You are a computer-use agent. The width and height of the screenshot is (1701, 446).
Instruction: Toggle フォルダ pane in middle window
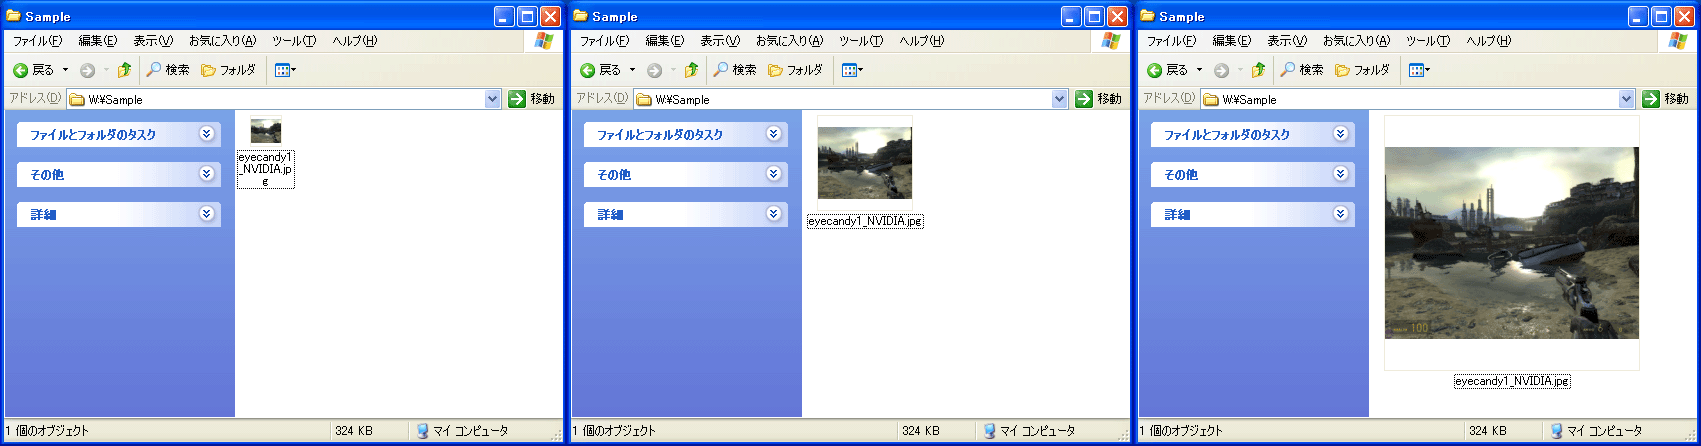point(796,70)
